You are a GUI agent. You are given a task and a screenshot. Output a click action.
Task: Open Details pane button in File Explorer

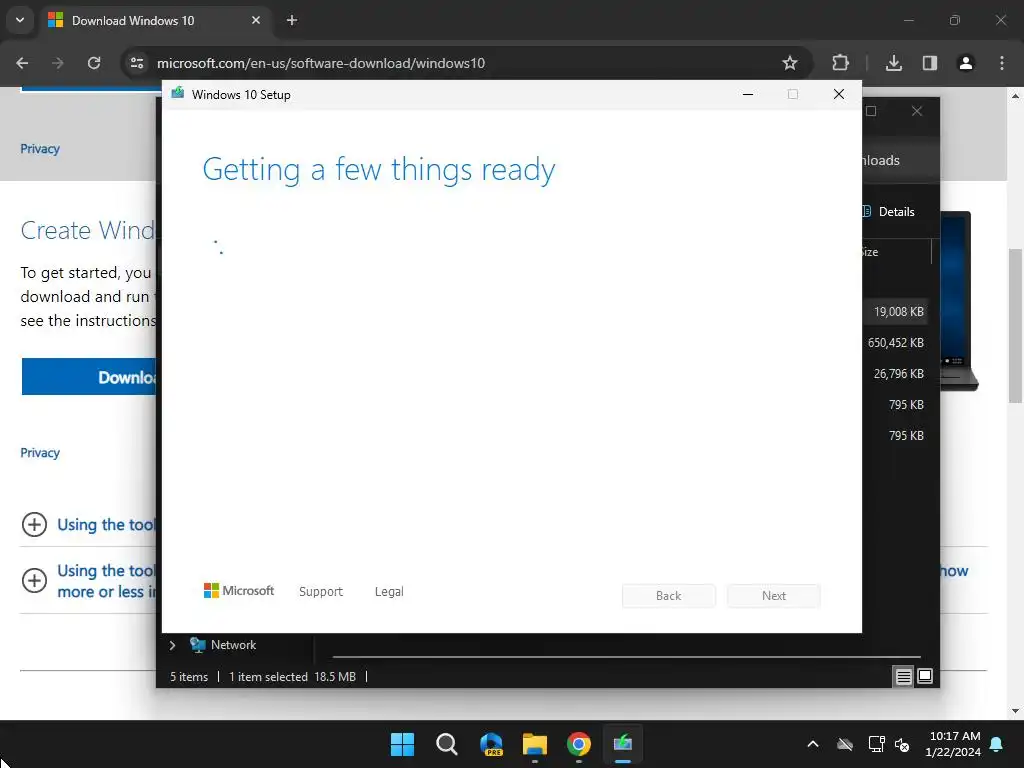pos(888,212)
